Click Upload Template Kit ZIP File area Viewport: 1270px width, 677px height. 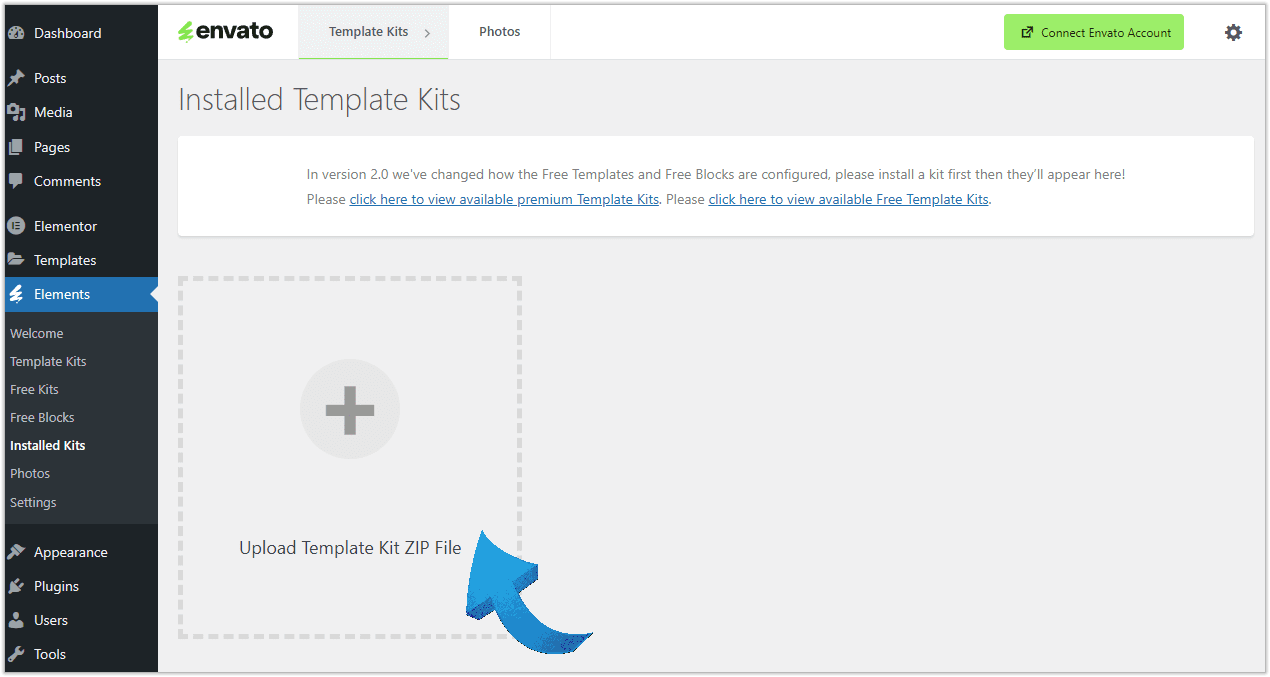(x=350, y=458)
